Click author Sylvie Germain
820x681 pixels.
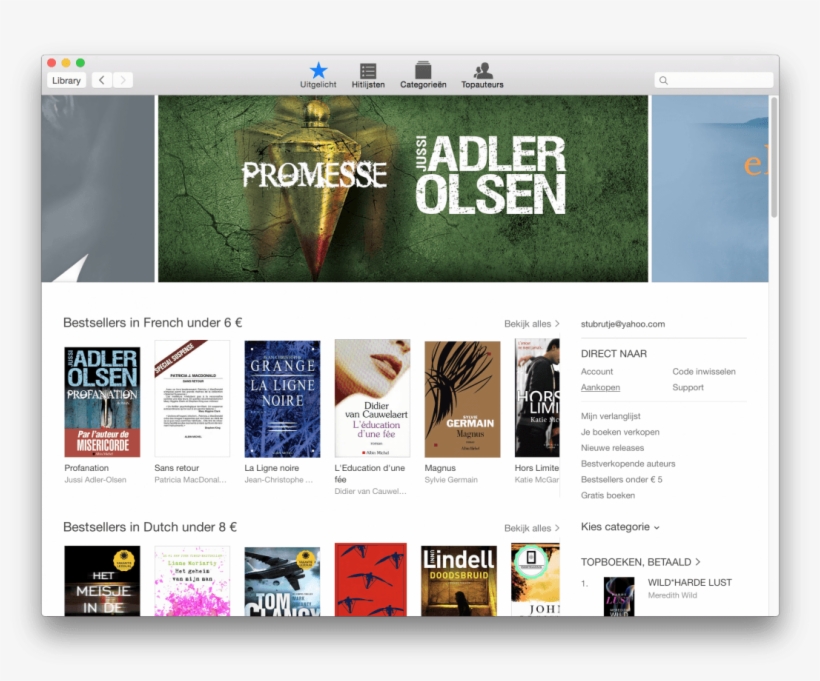tap(451, 480)
